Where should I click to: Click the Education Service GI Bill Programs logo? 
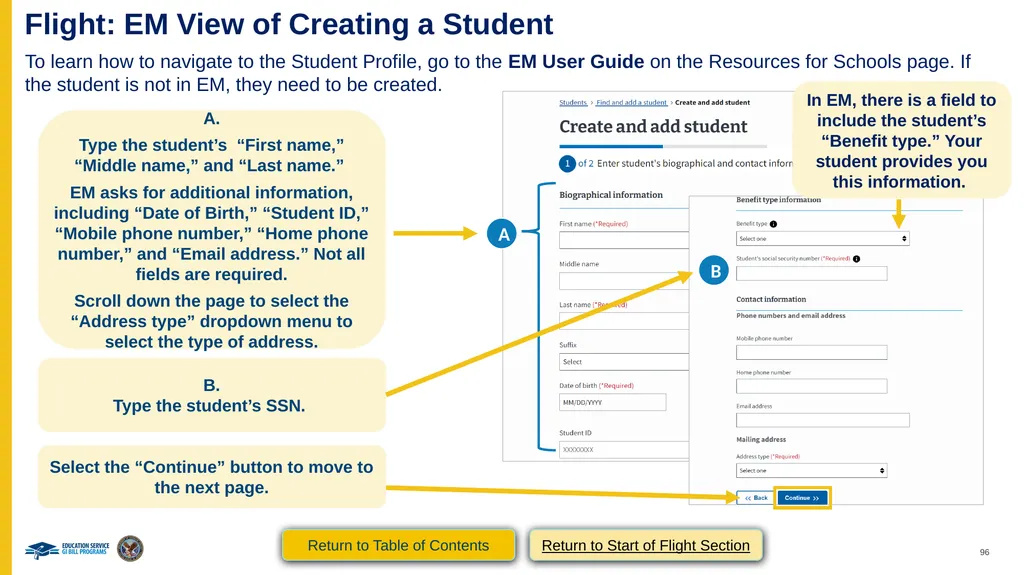pos(67,549)
